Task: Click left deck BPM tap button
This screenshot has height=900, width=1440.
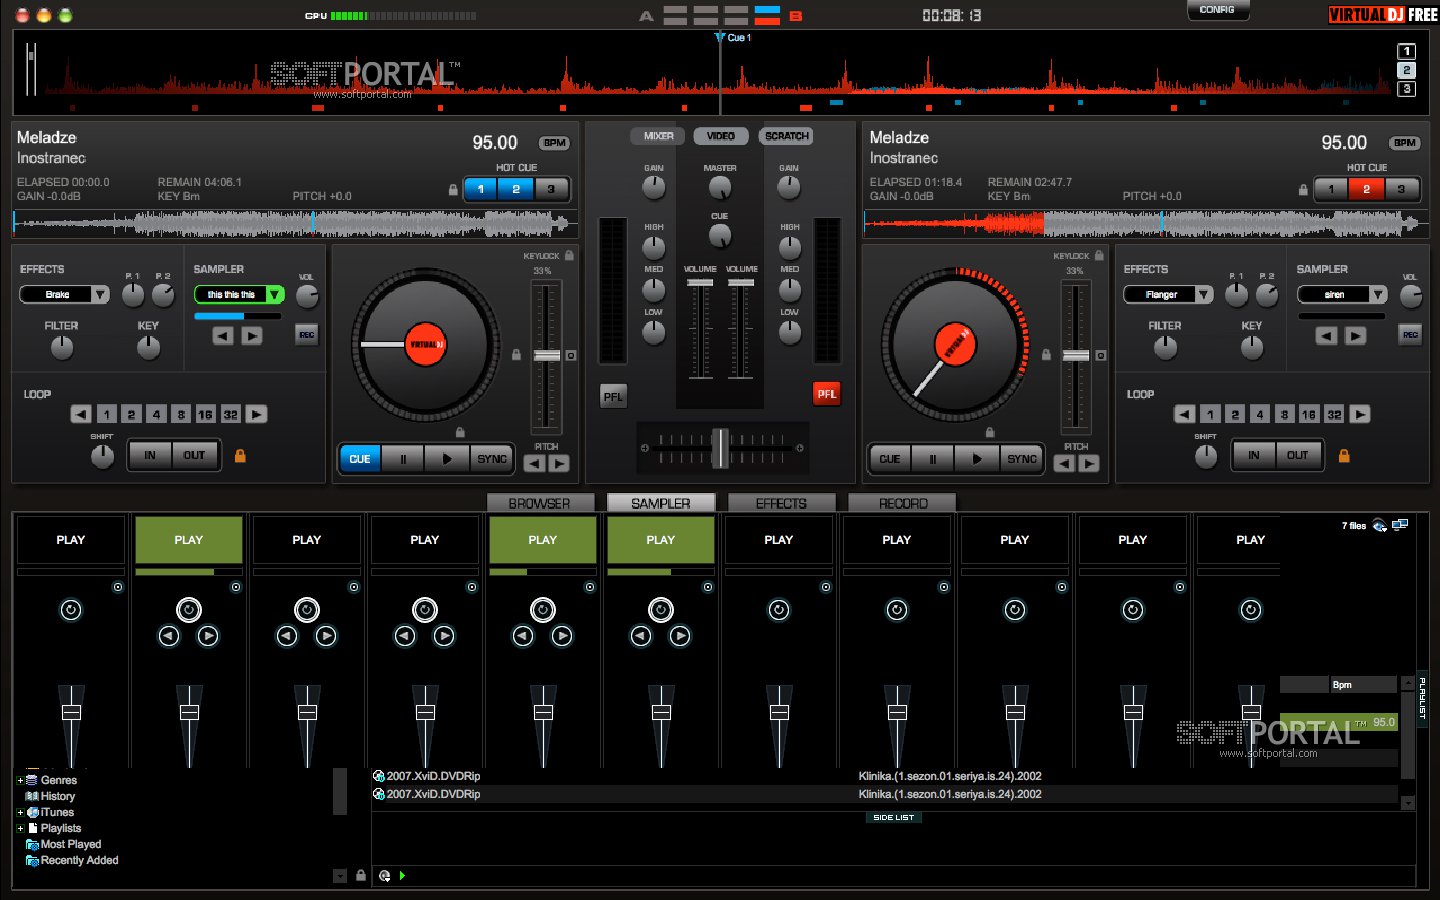Action: coord(554,143)
